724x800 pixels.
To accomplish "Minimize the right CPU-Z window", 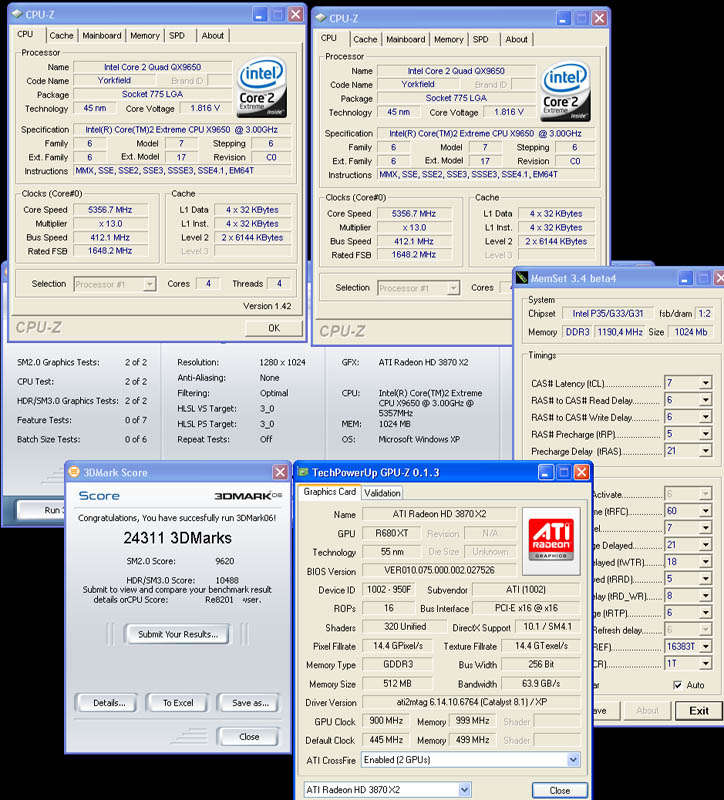I will click(x=563, y=18).
